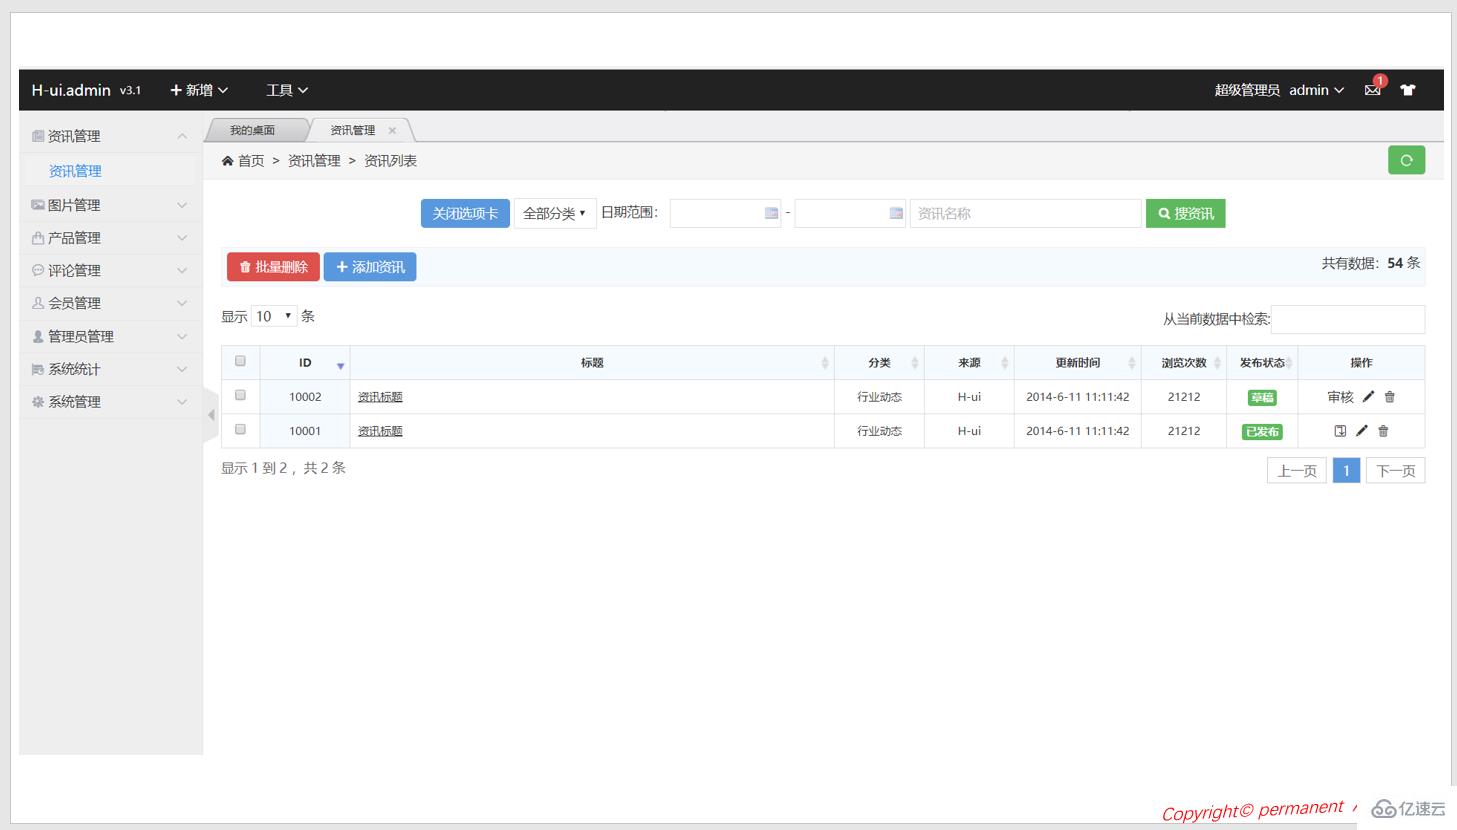Sort table by 更新时间 column arrows
The height and width of the screenshot is (830, 1457).
1132,363
